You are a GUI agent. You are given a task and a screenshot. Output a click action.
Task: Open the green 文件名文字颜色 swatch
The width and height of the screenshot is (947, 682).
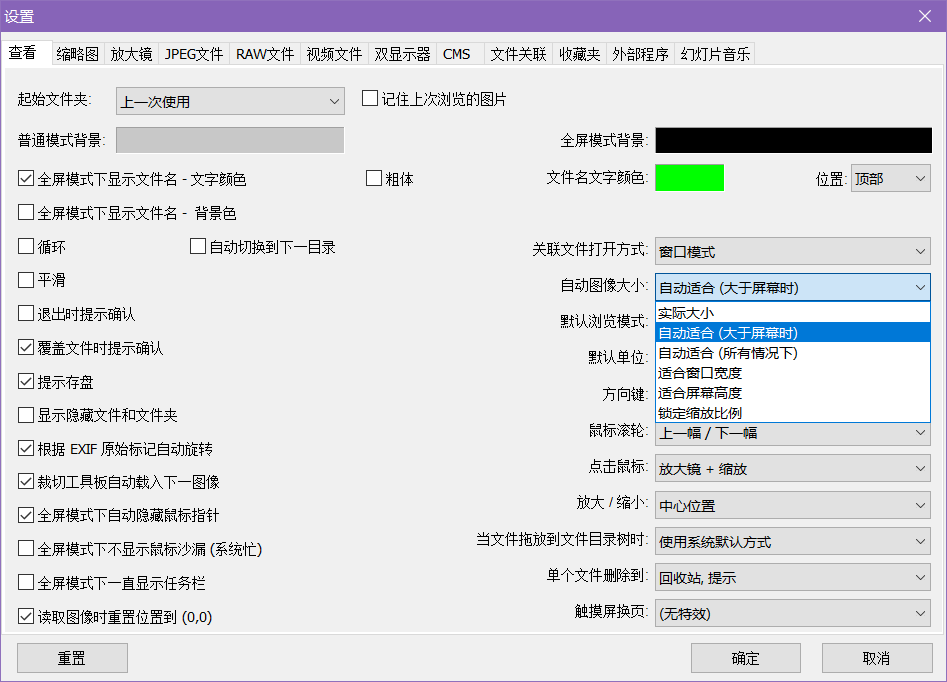(x=689, y=178)
